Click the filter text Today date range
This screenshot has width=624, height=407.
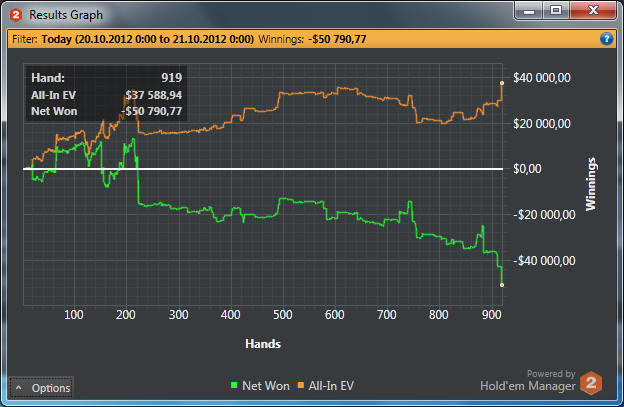click(x=148, y=39)
